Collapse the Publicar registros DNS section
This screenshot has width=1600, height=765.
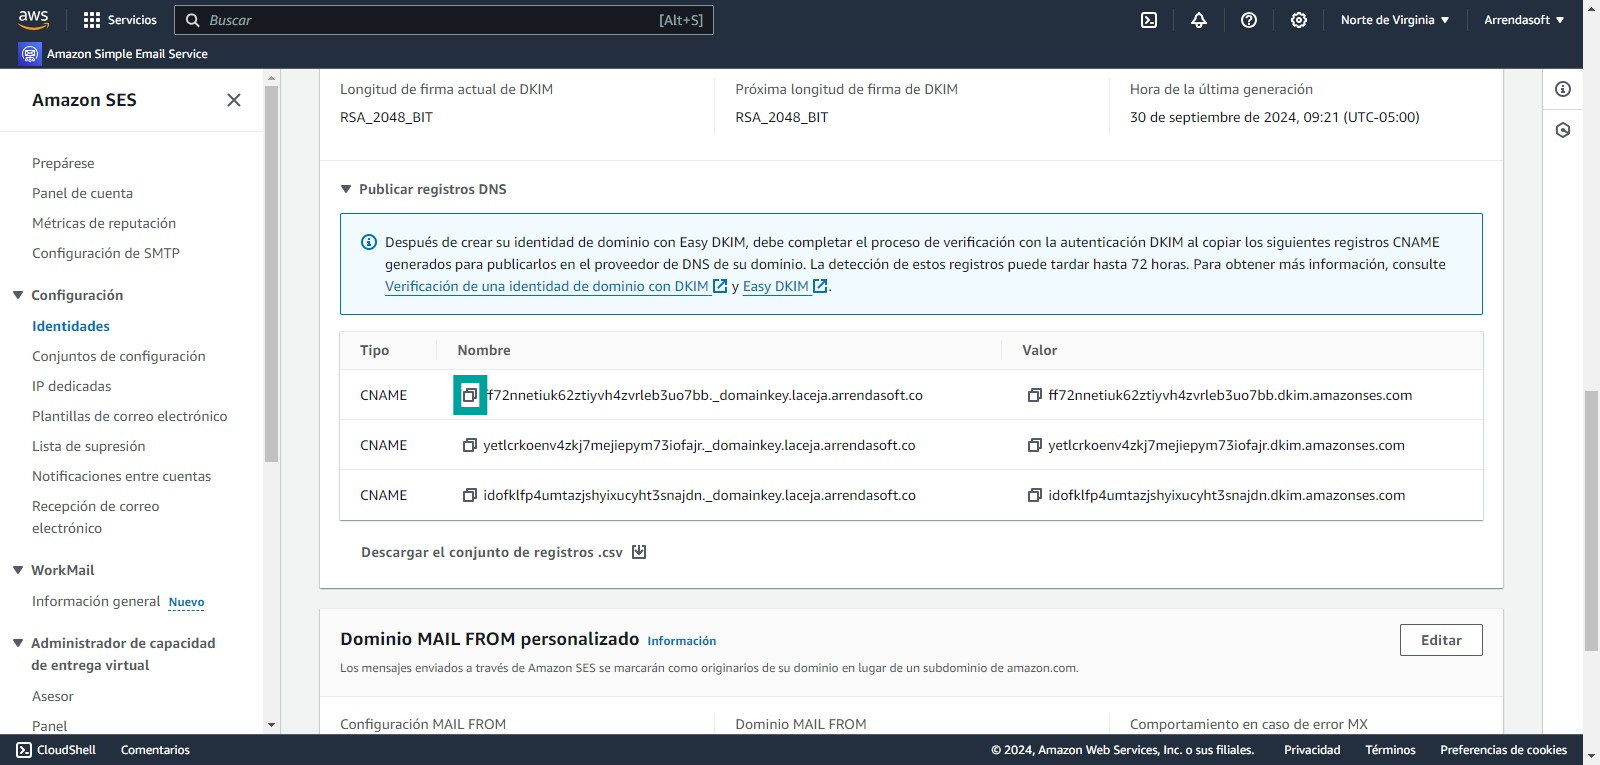tap(346, 189)
